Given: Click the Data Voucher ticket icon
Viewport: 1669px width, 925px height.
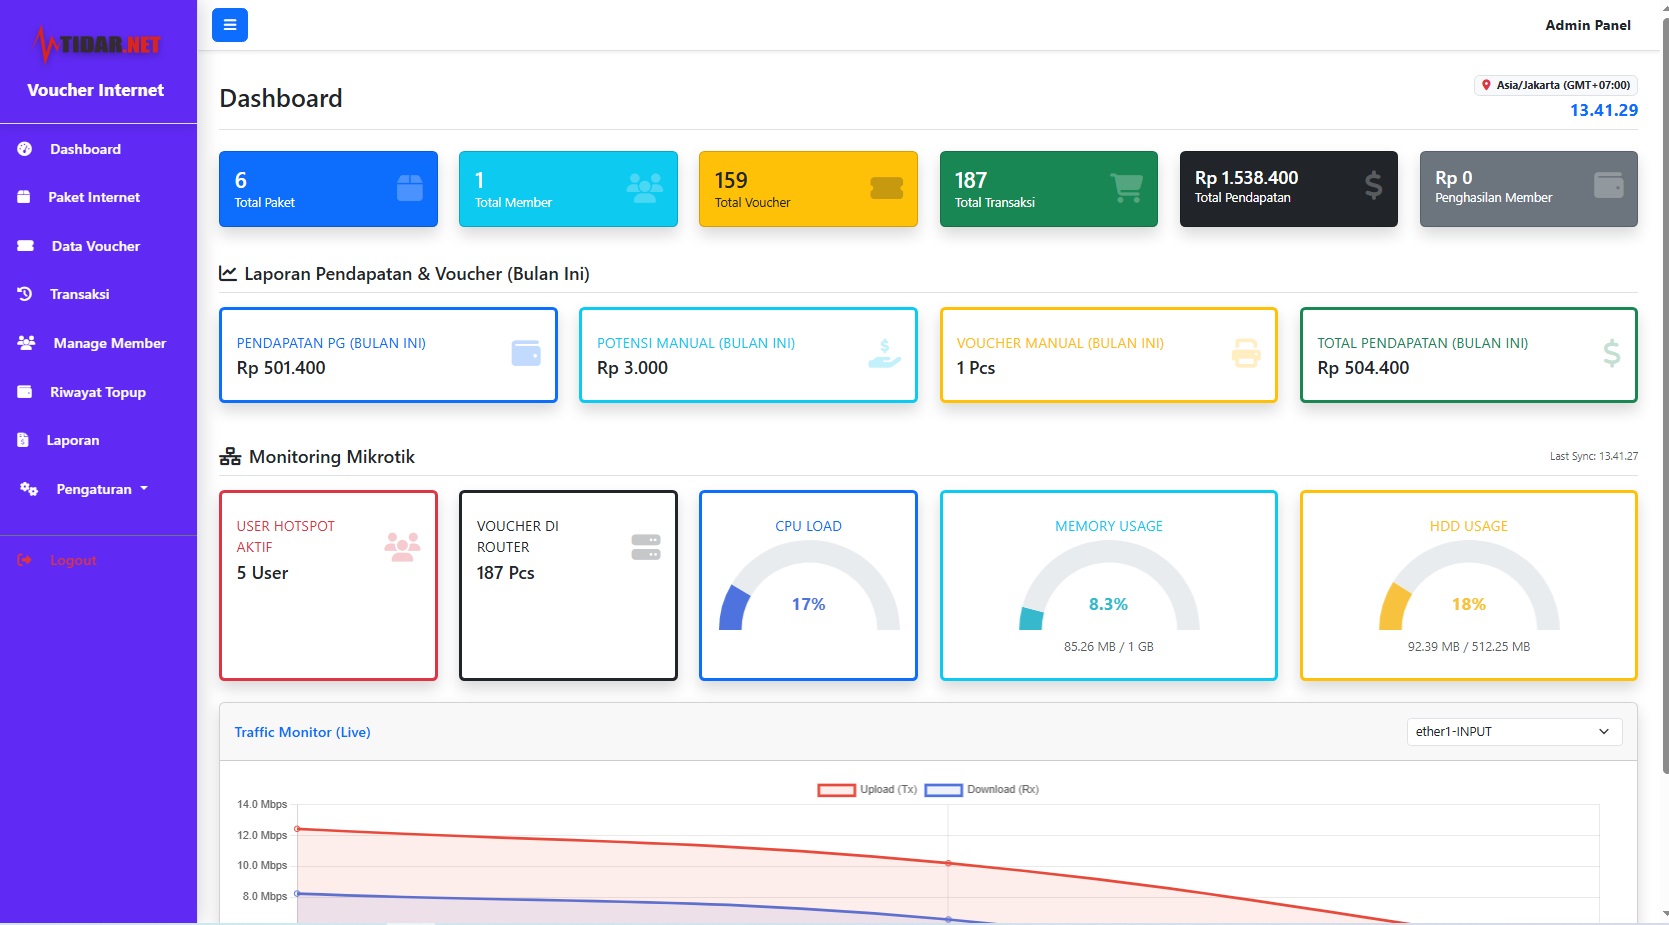Looking at the screenshot, I should coord(25,246).
